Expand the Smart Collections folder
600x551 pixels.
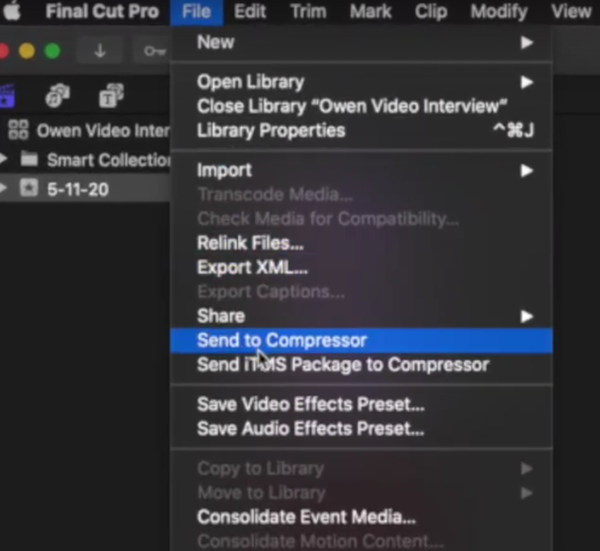pyautogui.click(x=3, y=158)
